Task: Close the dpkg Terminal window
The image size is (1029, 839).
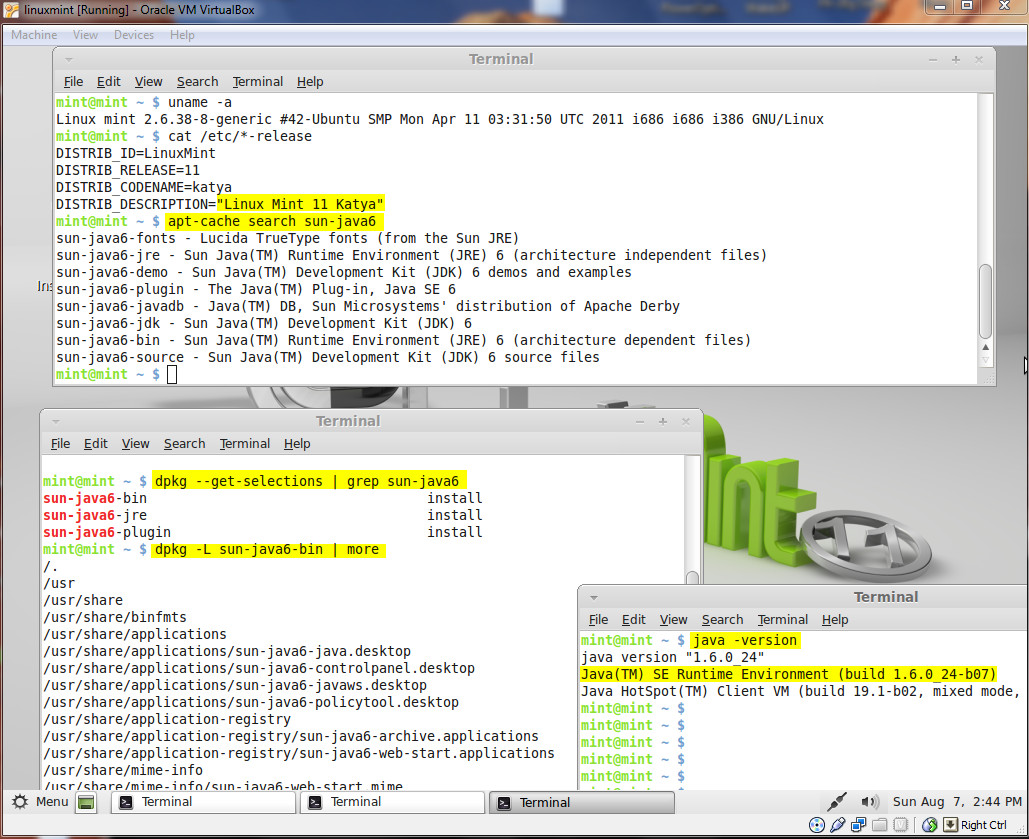Action: point(686,421)
